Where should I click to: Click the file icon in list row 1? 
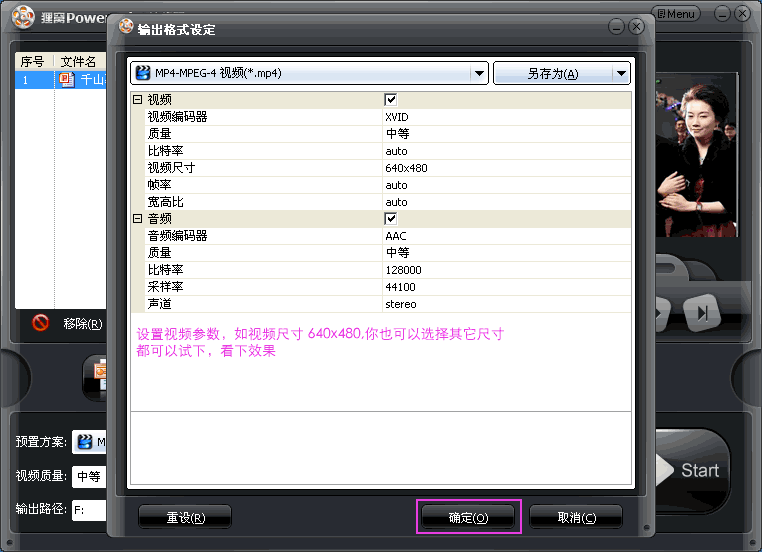tap(68, 79)
